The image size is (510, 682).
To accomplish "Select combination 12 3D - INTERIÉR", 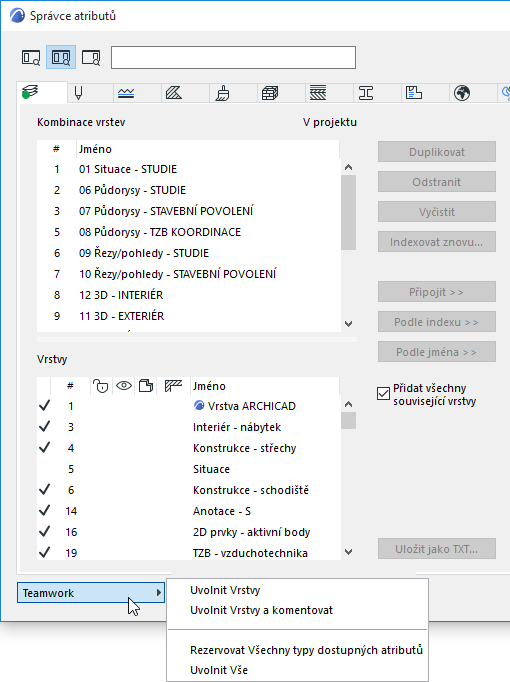I will pos(189,295).
